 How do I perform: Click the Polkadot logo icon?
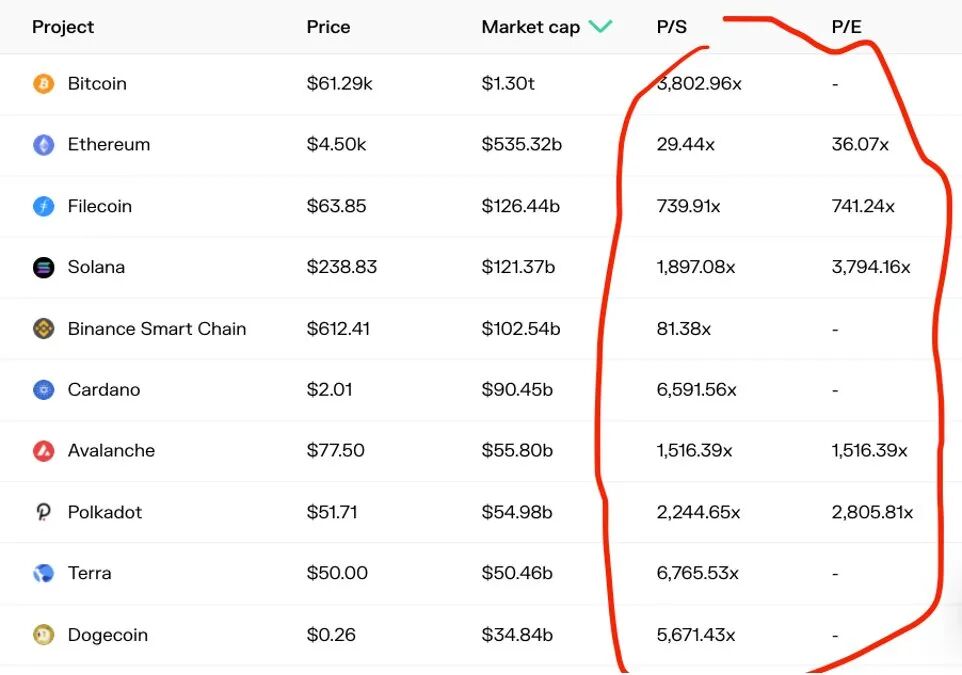click(x=44, y=513)
